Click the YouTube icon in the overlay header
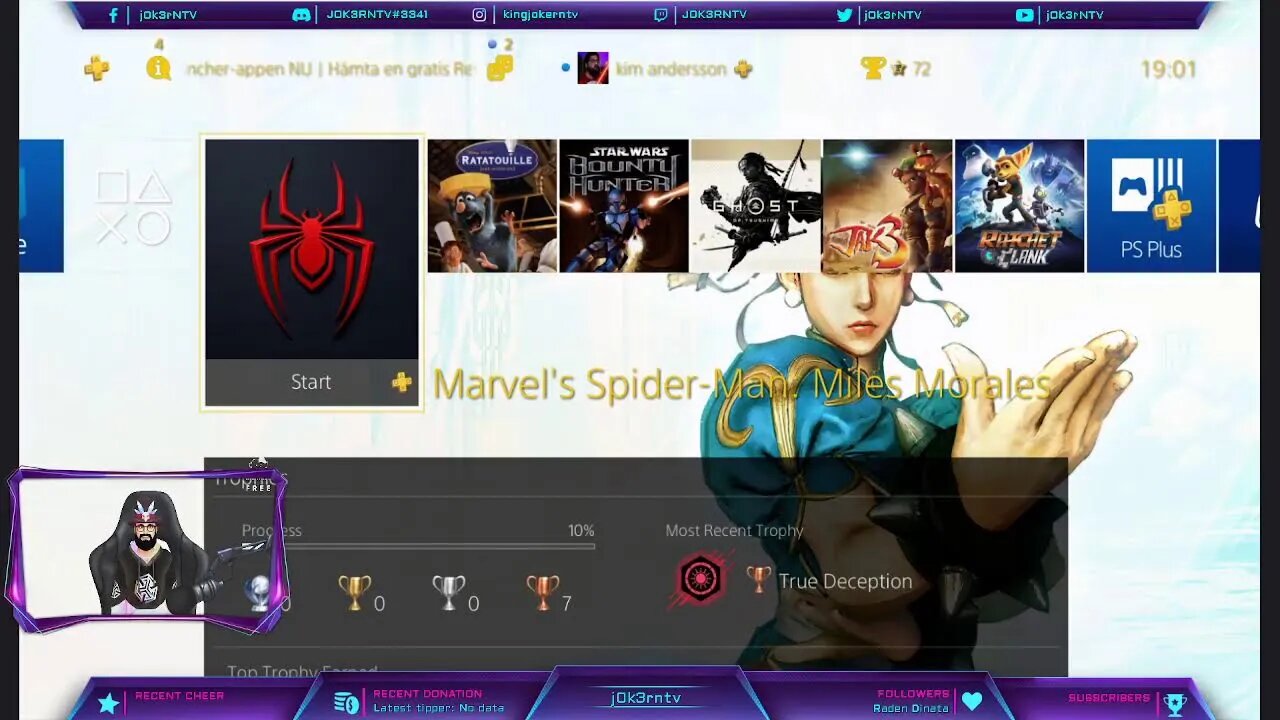The height and width of the screenshot is (720, 1280). pyautogui.click(x=1025, y=15)
